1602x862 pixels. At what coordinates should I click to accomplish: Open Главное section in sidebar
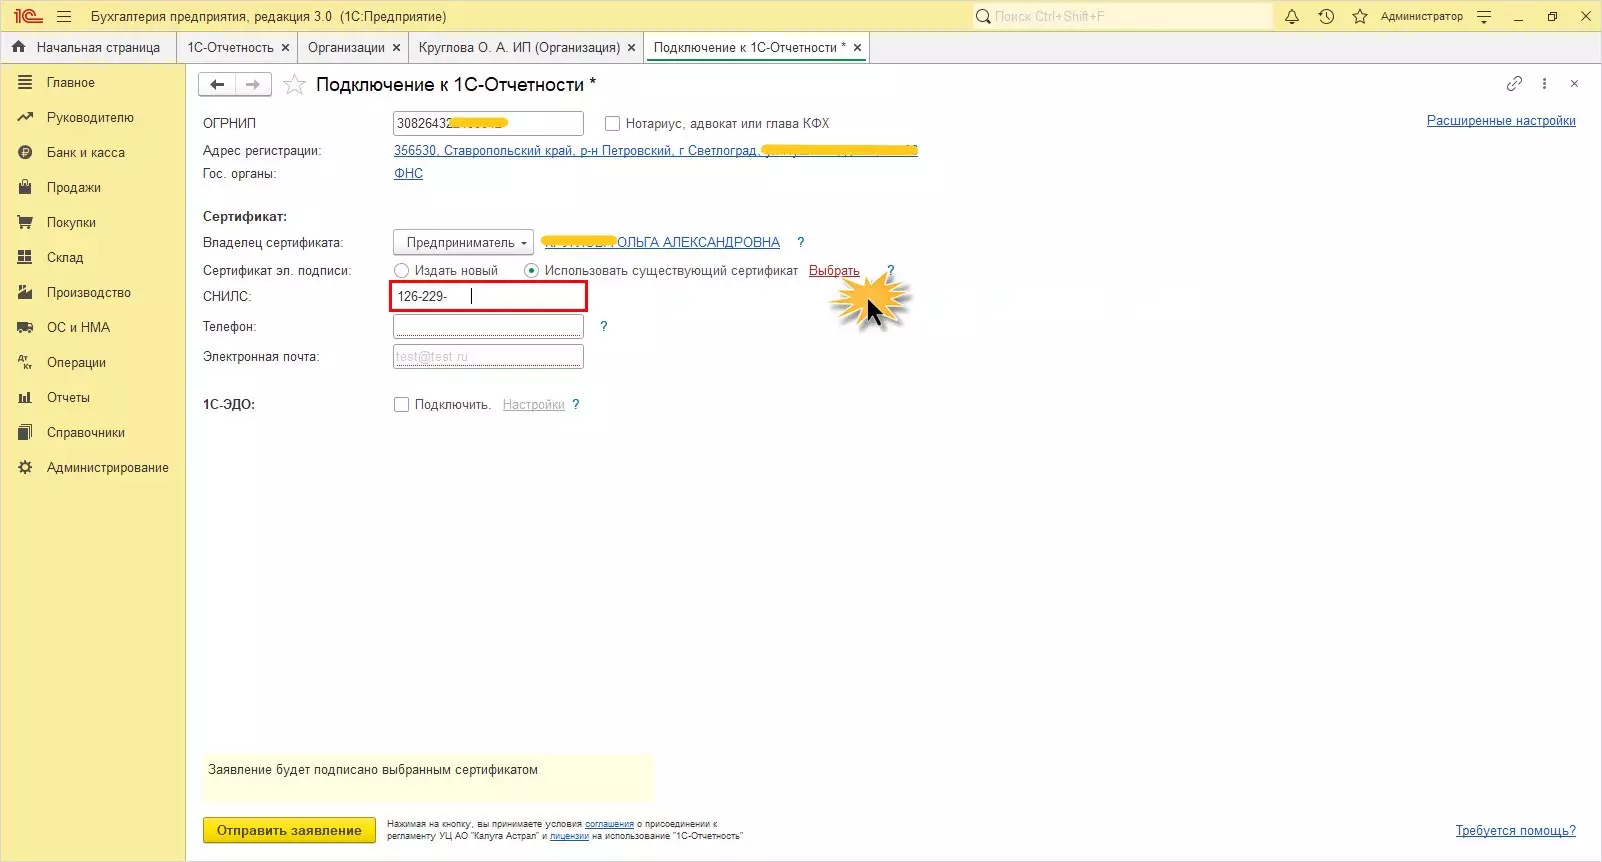[70, 83]
